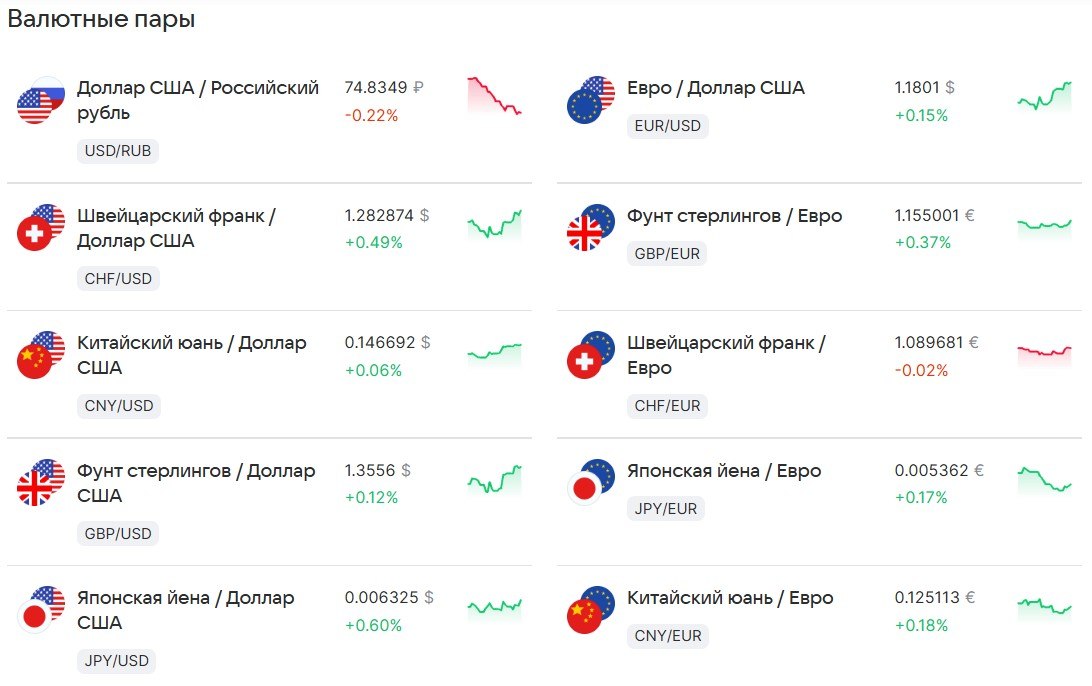The image size is (1092, 686).
Task: View the red CHF/EUR sparkline chart
Action: coord(1044,354)
